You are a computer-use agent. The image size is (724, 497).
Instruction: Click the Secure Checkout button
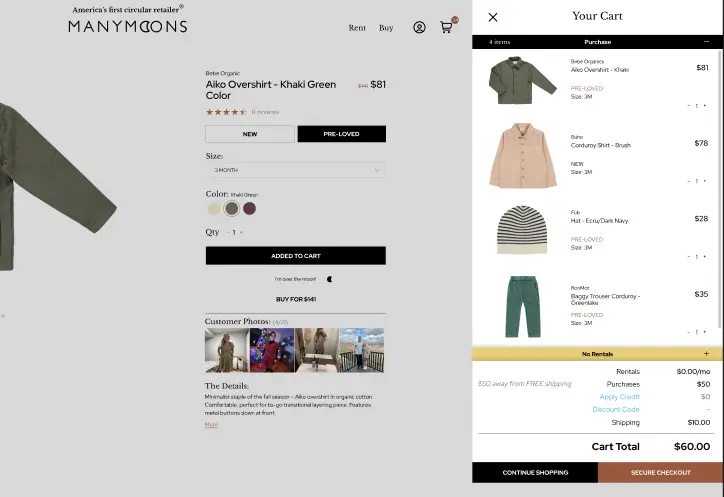coord(660,472)
